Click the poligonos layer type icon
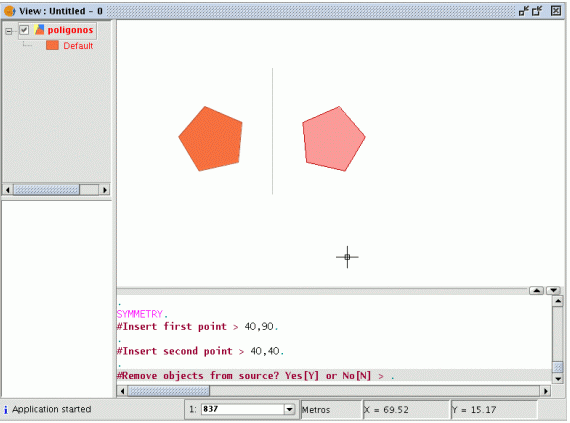The height and width of the screenshot is (423, 570). tap(39, 30)
